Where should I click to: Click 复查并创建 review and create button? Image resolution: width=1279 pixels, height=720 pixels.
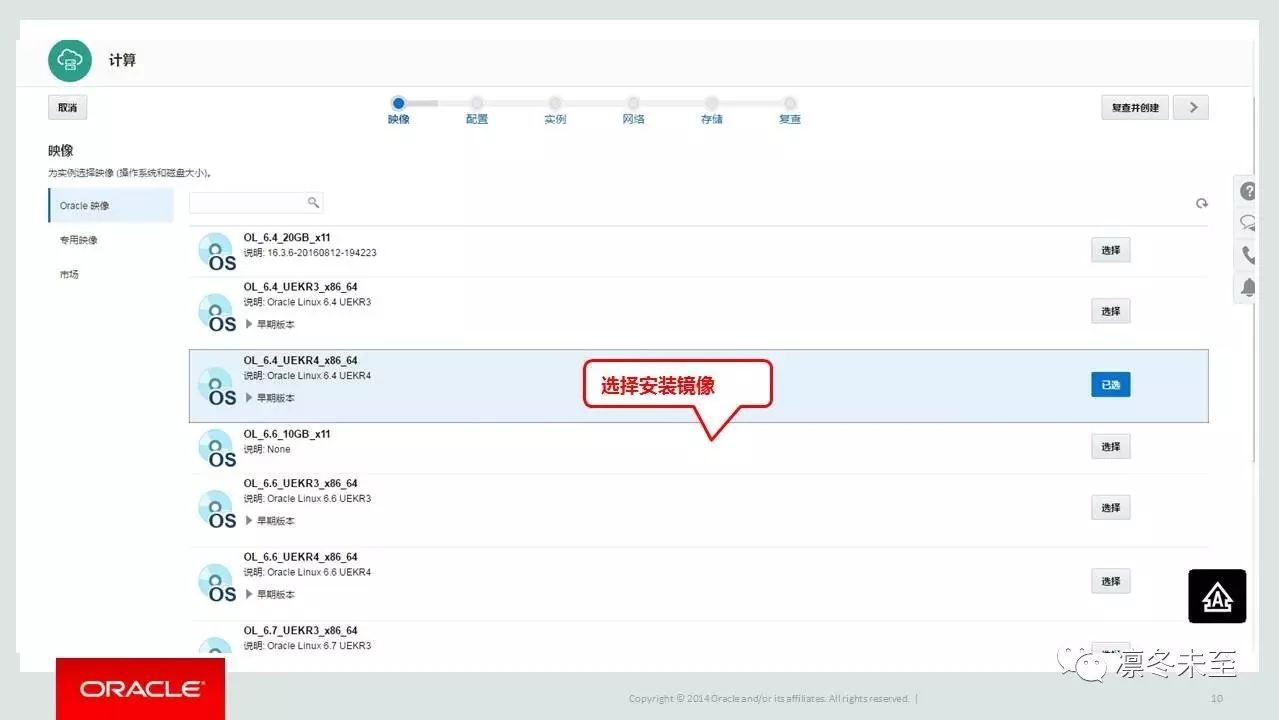[x=1135, y=107]
